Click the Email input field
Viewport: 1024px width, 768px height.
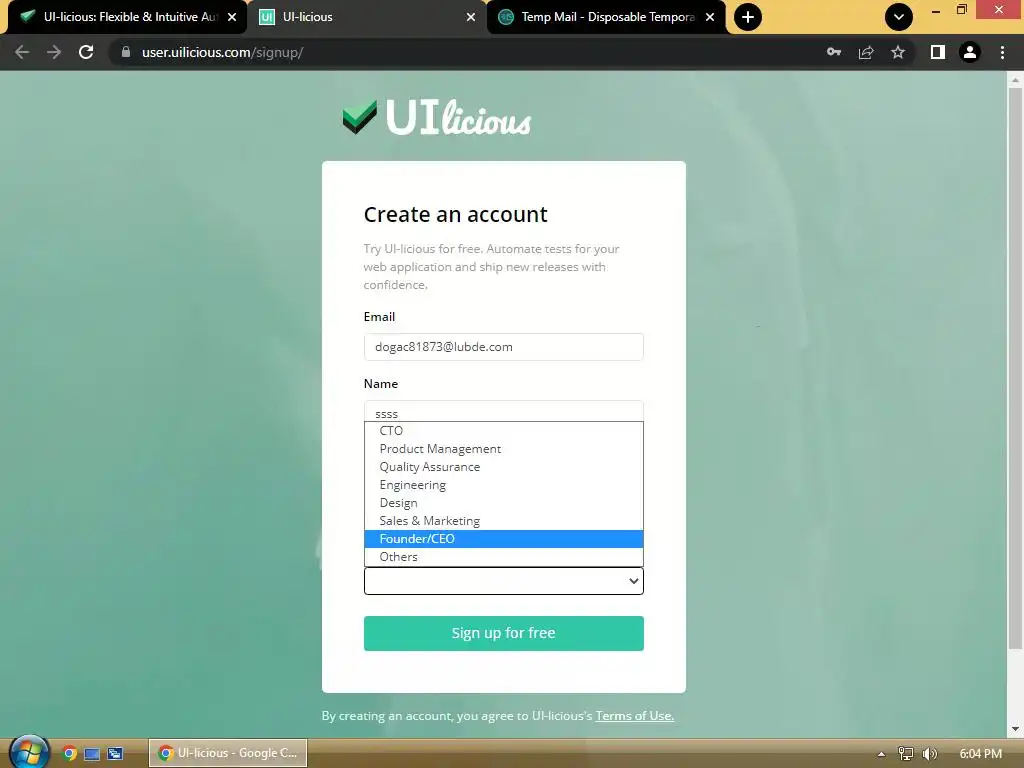pos(504,347)
